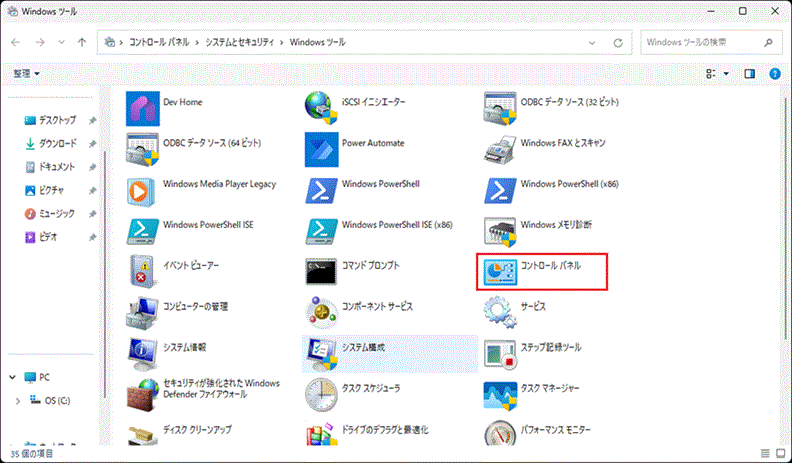Screen dimensions: 792x463
Task: Collapse the PC tree node
Action: [x=13, y=377]
